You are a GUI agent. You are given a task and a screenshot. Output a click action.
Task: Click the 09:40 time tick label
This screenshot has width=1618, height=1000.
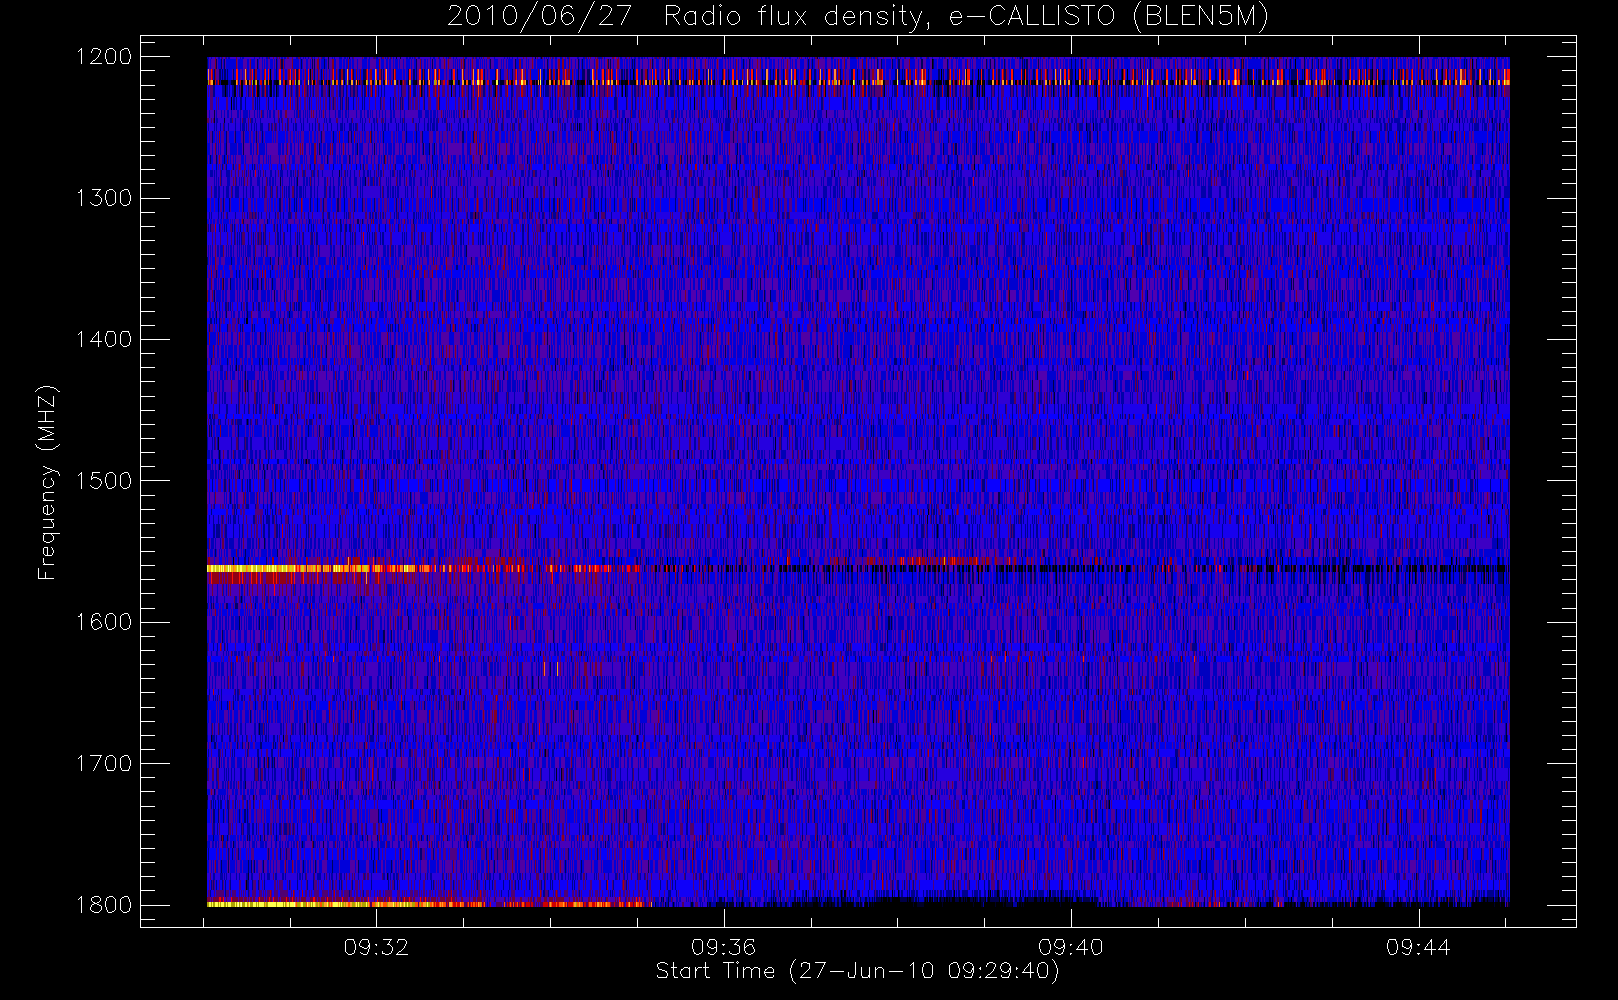point(1070,947)
